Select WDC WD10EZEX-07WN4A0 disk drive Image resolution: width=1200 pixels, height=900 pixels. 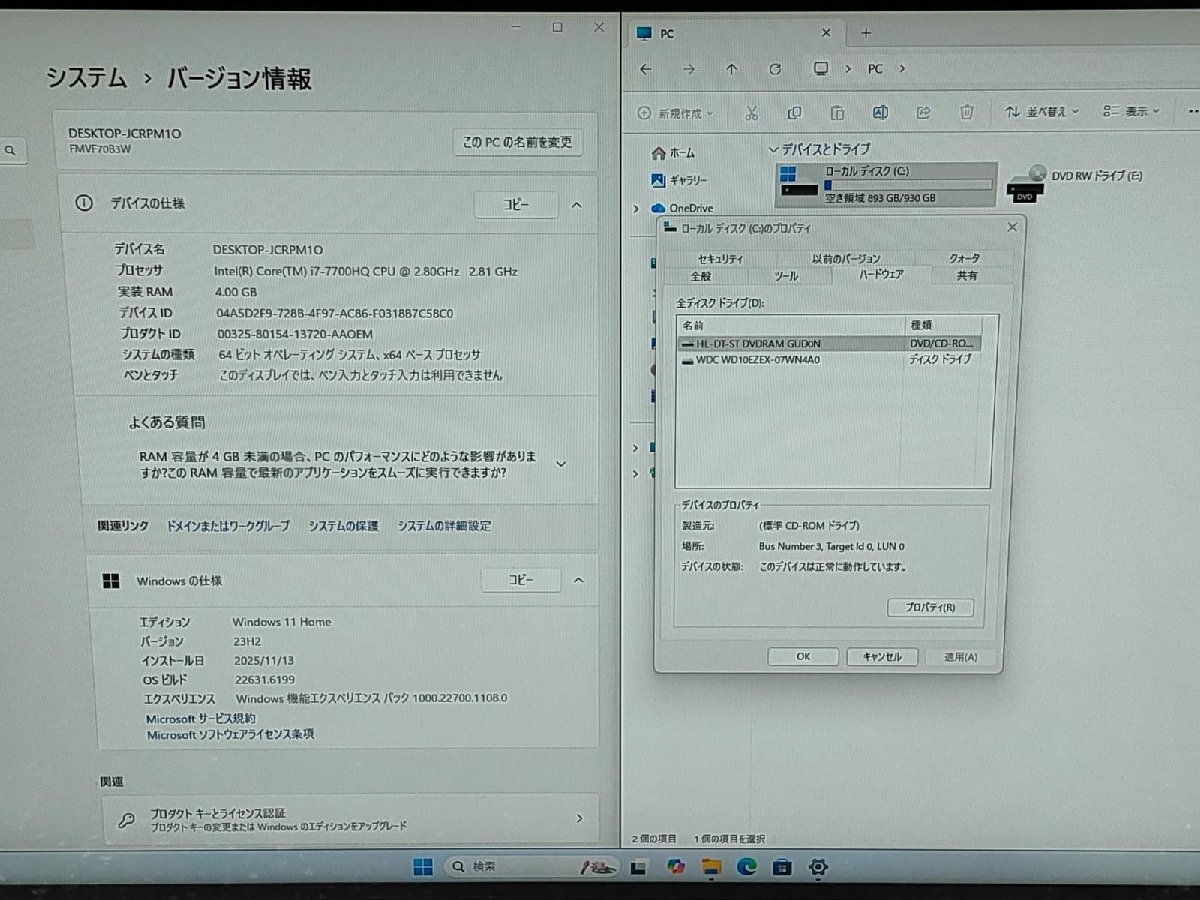[x=790, y=360]
